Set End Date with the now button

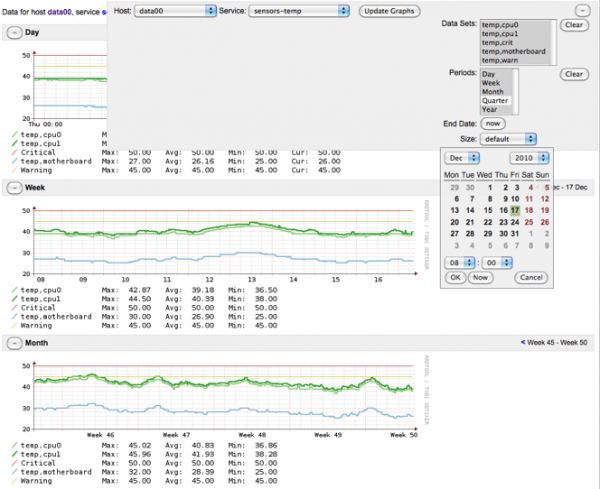(x=493, y=123)
